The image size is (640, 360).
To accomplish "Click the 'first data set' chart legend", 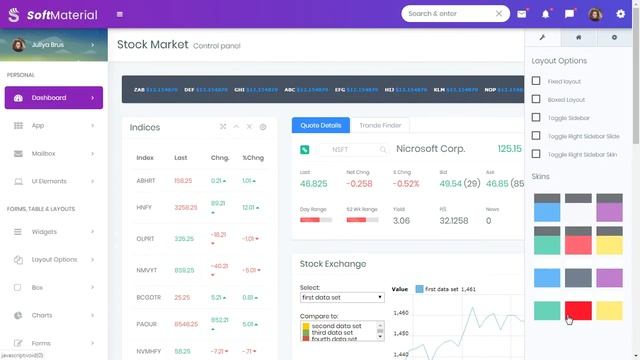I will point(445,289).
